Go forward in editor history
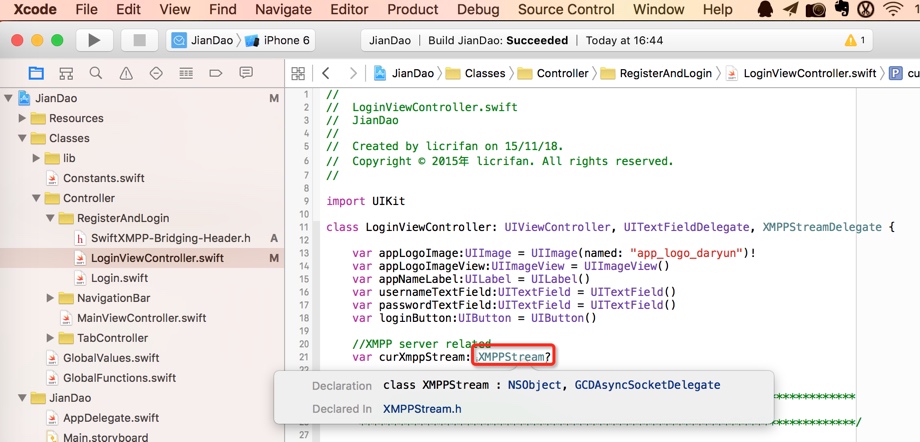The width and height of the screenshot is (920, 442). click(353, 73)
